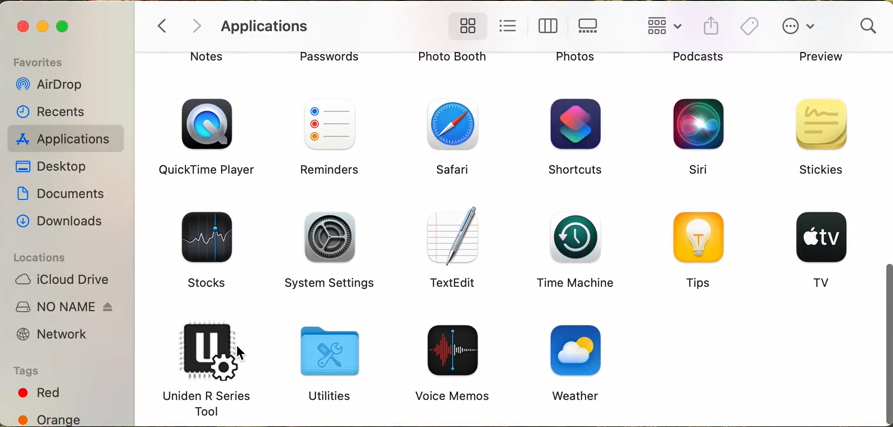
Task: Click the "Voice Memos" name label
Action: tap(452, 396)
